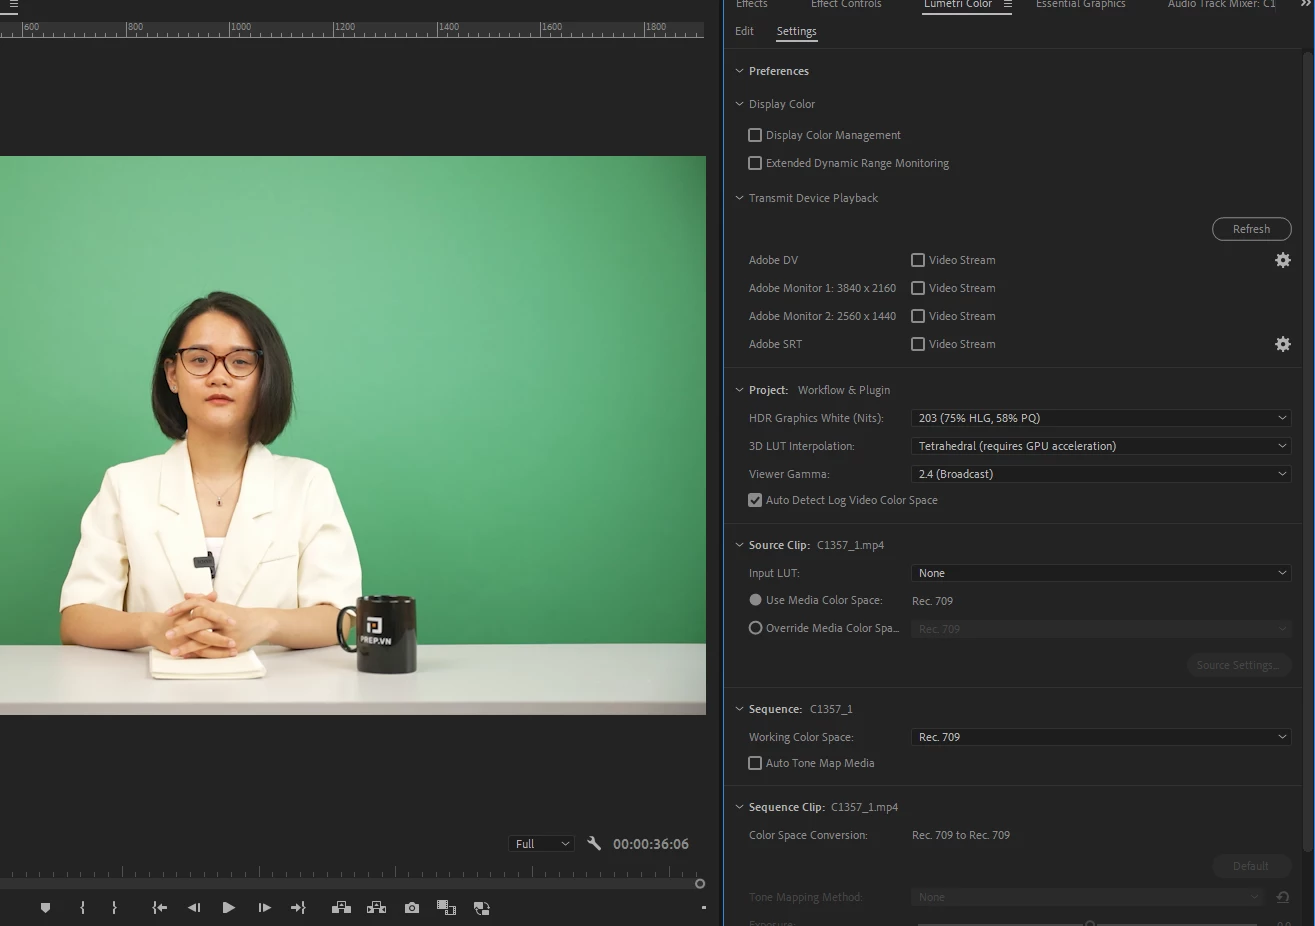Open Working Color Space dropdown
Screen dimensions: 1315x926
[1101, 737]
